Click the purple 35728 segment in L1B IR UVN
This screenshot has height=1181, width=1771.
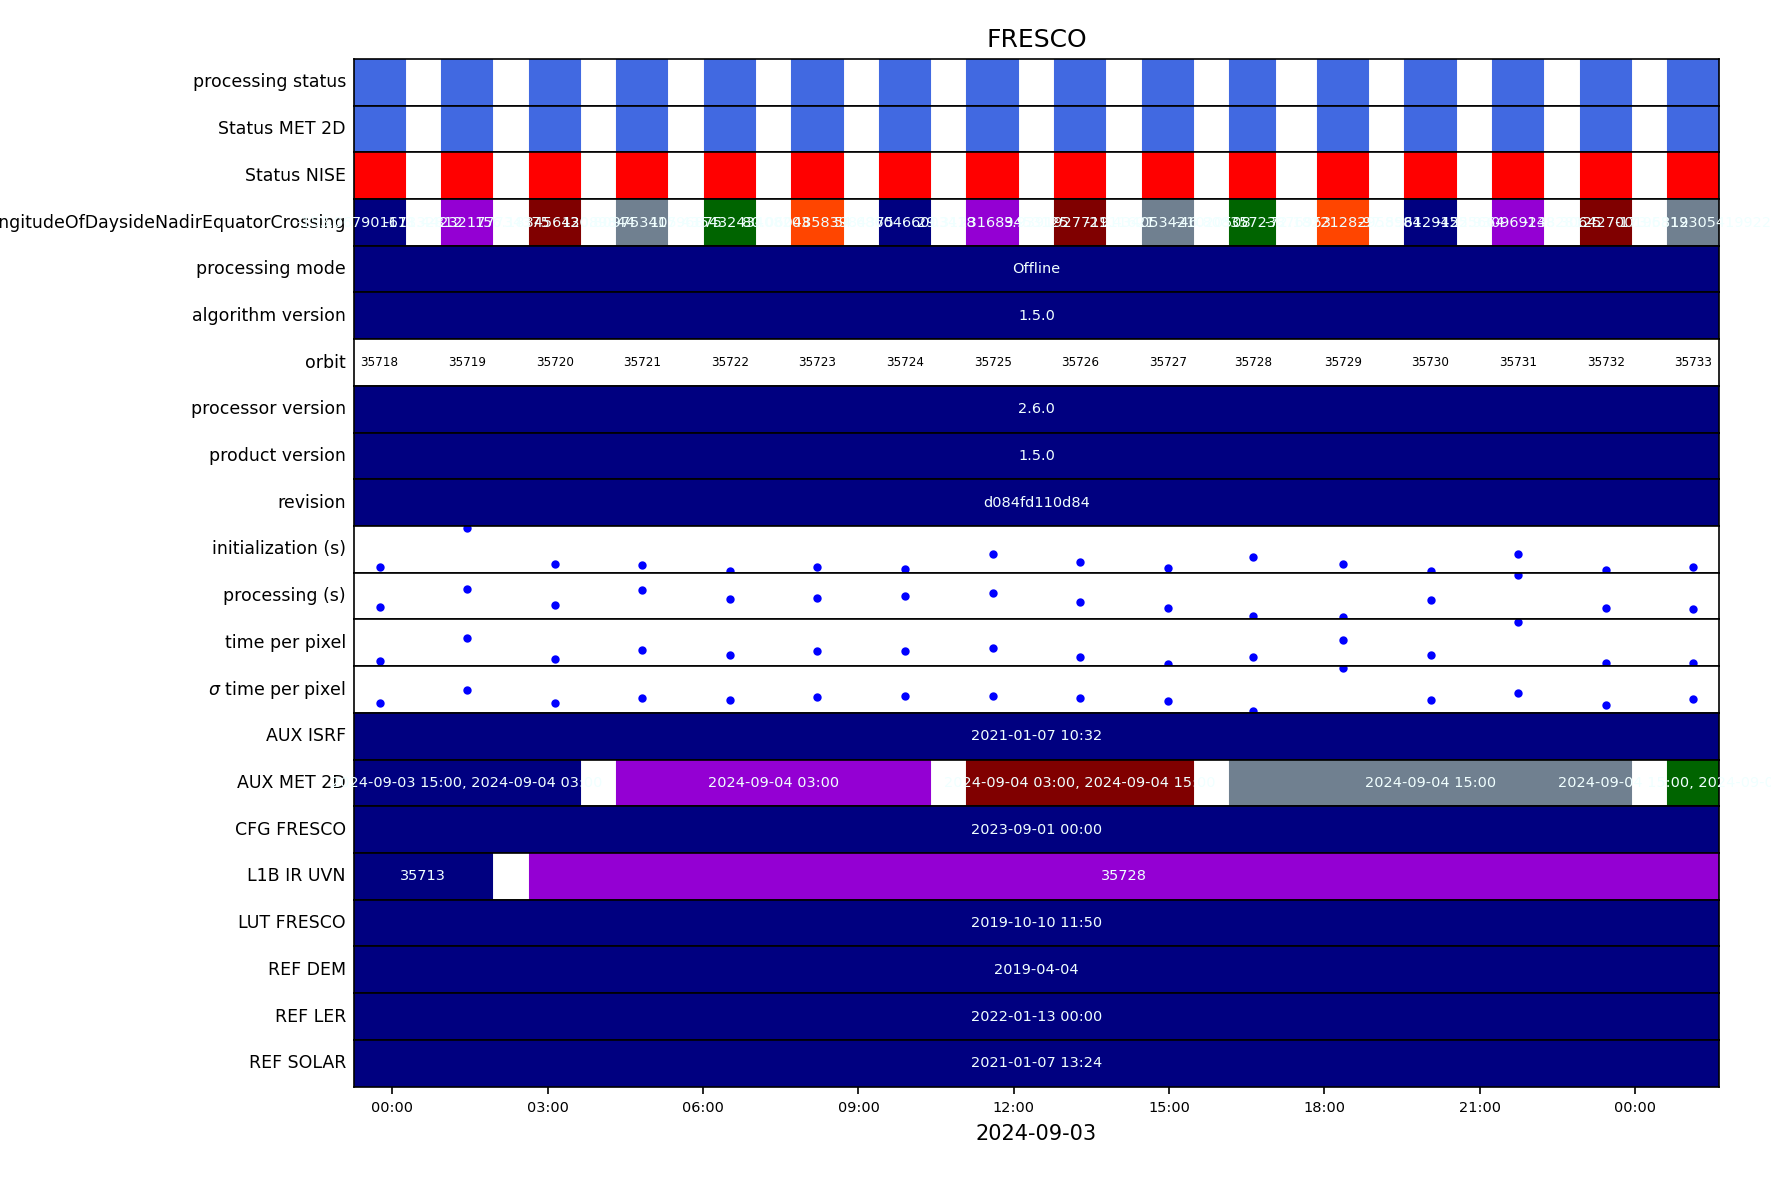point(1123,876)
